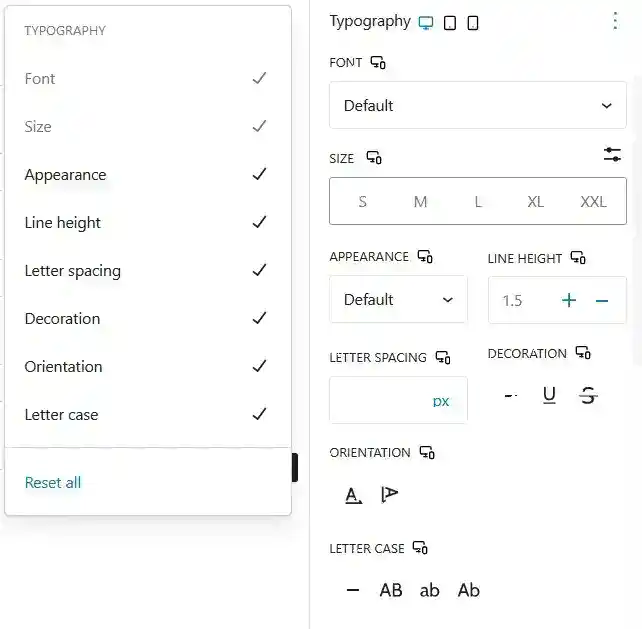
Task: Apply strikethrough decoration
Action: coord(588,395)
